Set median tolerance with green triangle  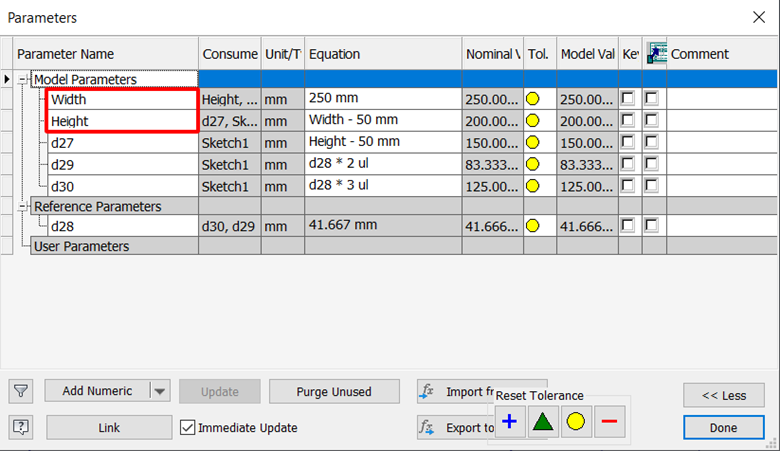click(x=543, y=422)
